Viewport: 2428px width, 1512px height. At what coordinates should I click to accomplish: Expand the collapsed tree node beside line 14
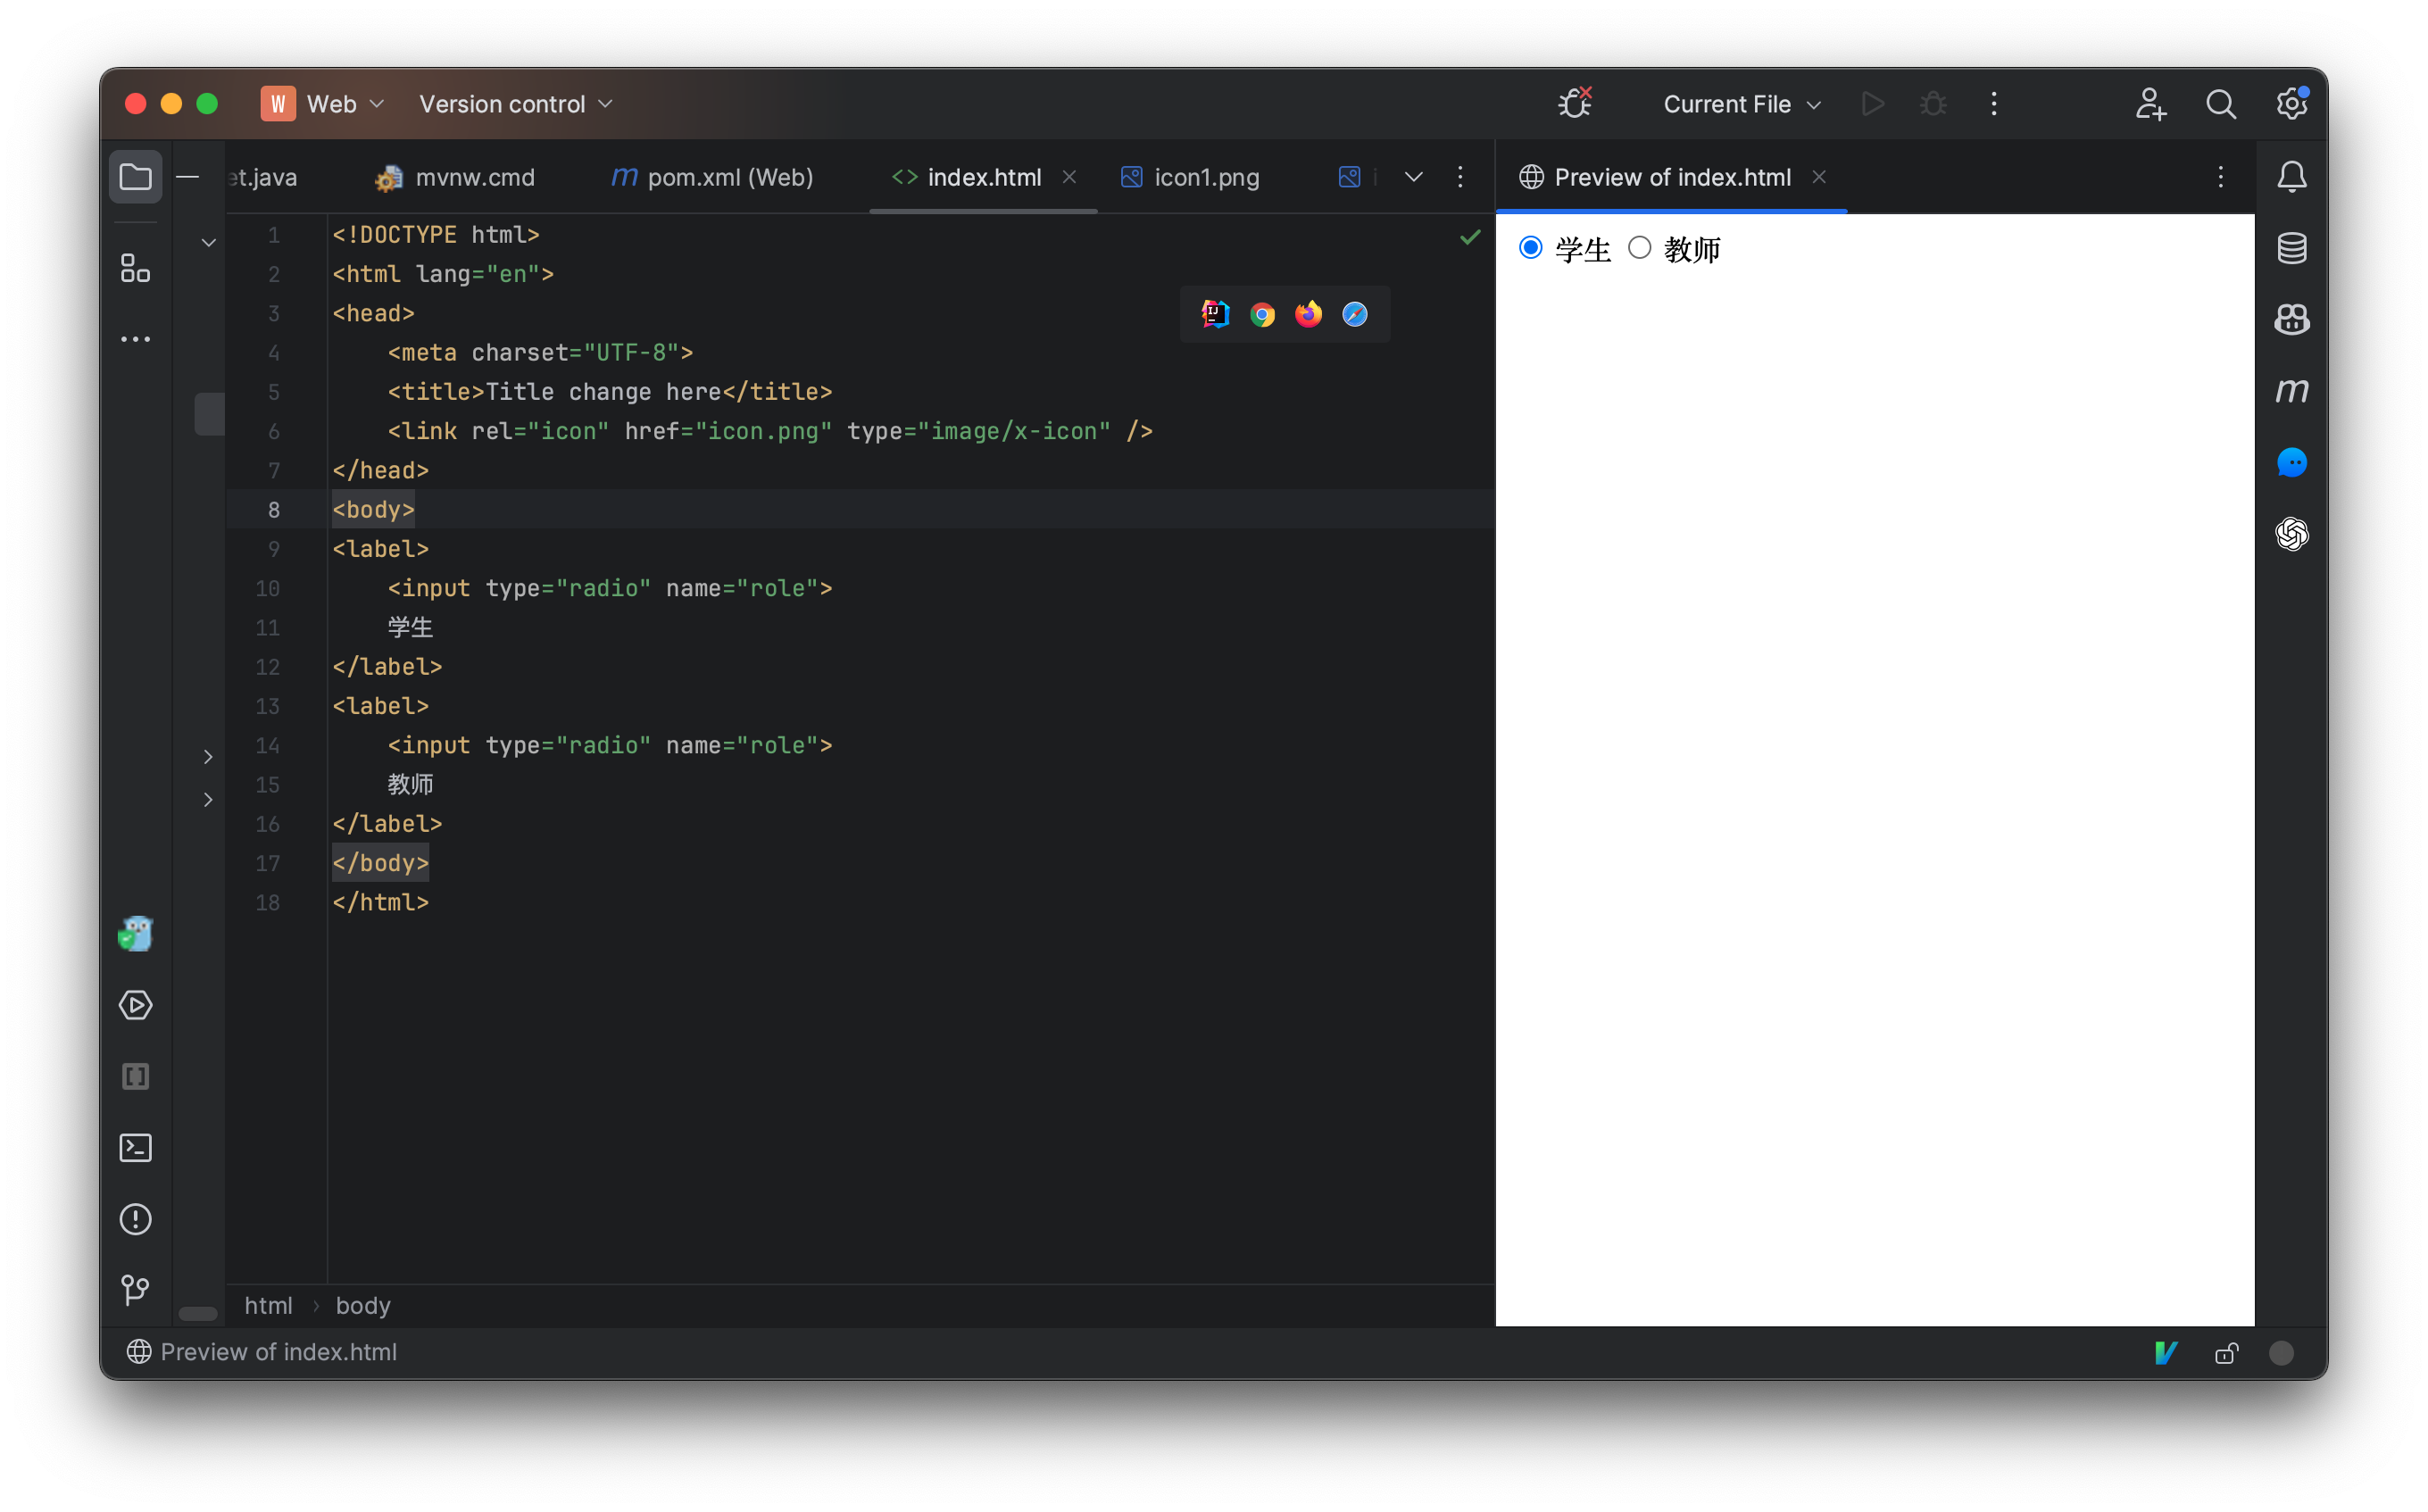[208, 757]
